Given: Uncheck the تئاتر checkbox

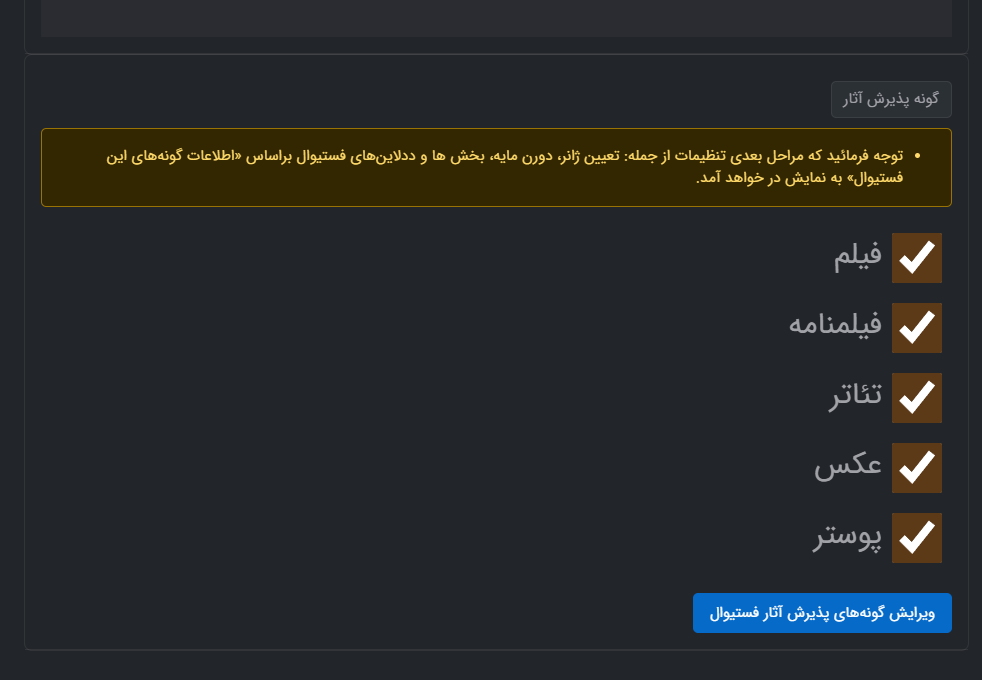Looking at the screenshot, I should [x=916, y=398].
